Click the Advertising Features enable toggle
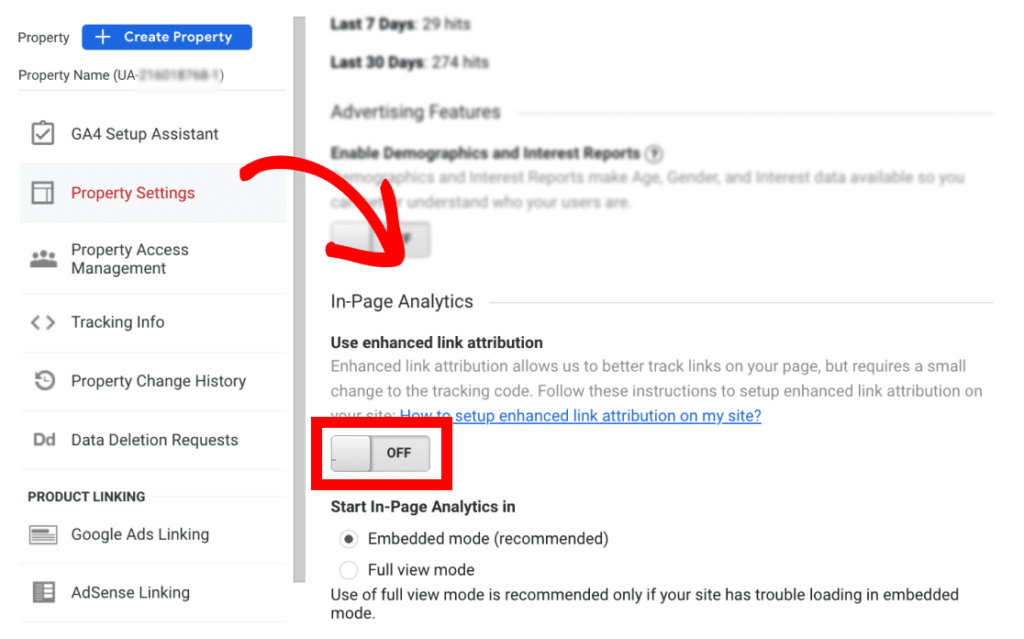This screenshot has width=1024, height=639. pyautogui.click(x=380, y=239)
